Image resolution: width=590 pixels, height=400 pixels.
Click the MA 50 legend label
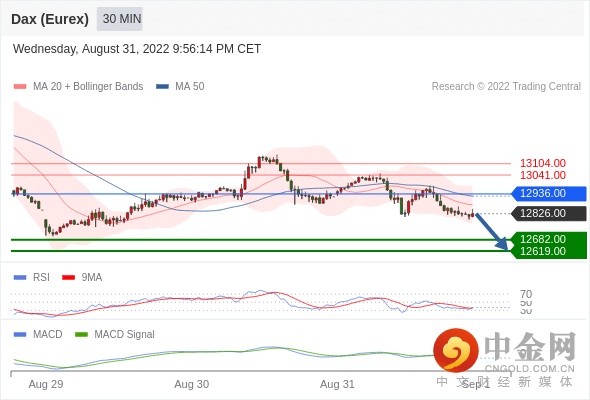click(190, 87)
